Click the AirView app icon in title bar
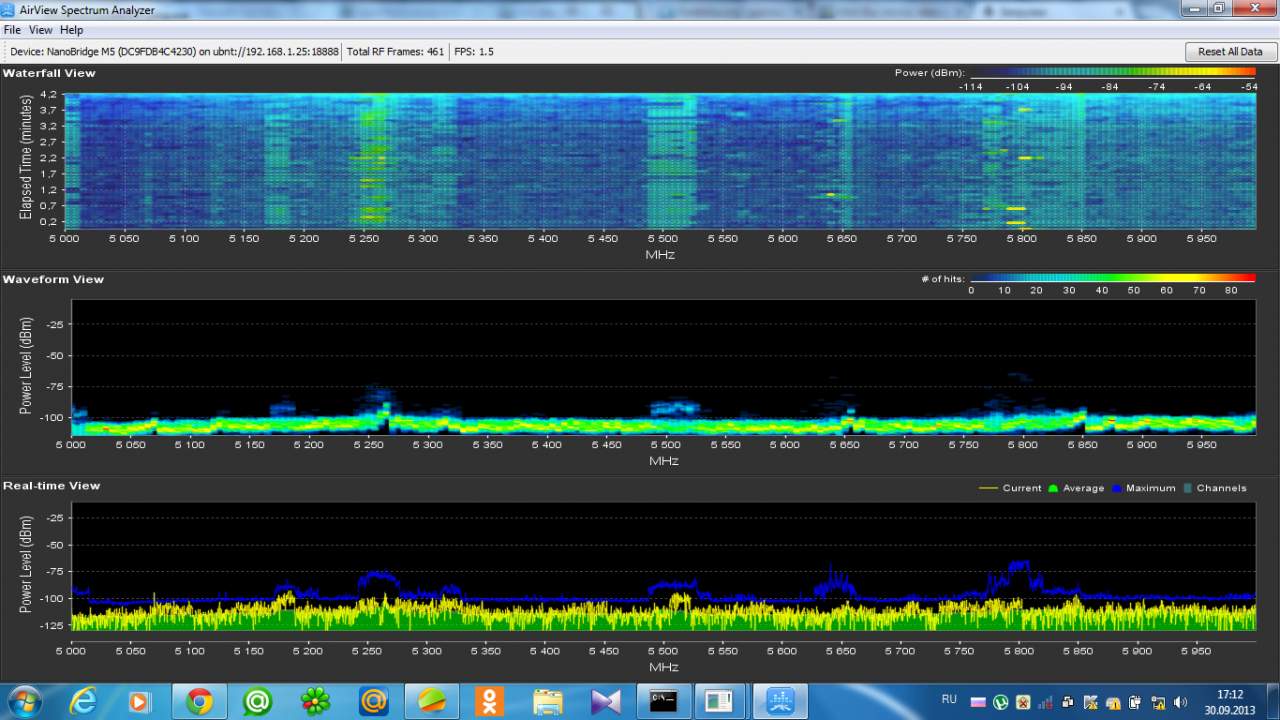 point(10,9)
